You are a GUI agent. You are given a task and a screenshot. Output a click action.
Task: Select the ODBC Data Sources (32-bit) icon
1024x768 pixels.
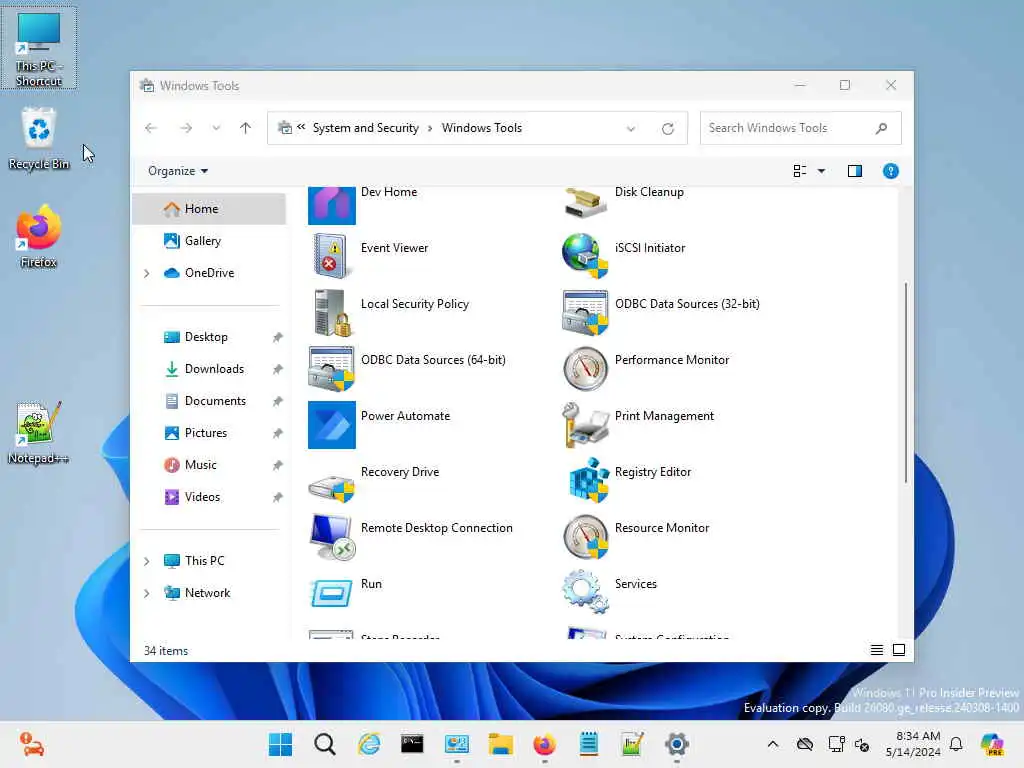(585, 312)
